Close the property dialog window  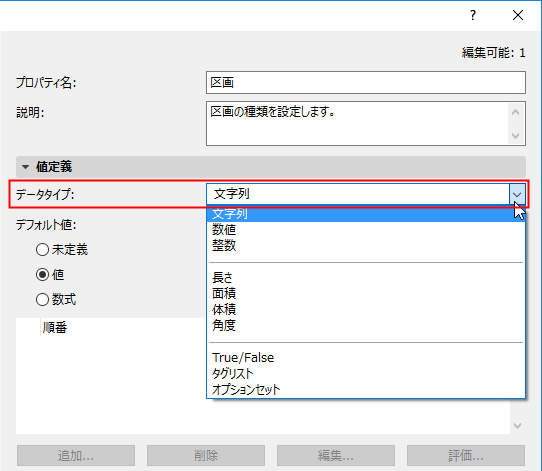pyautogui.click(x=518, y=15)
